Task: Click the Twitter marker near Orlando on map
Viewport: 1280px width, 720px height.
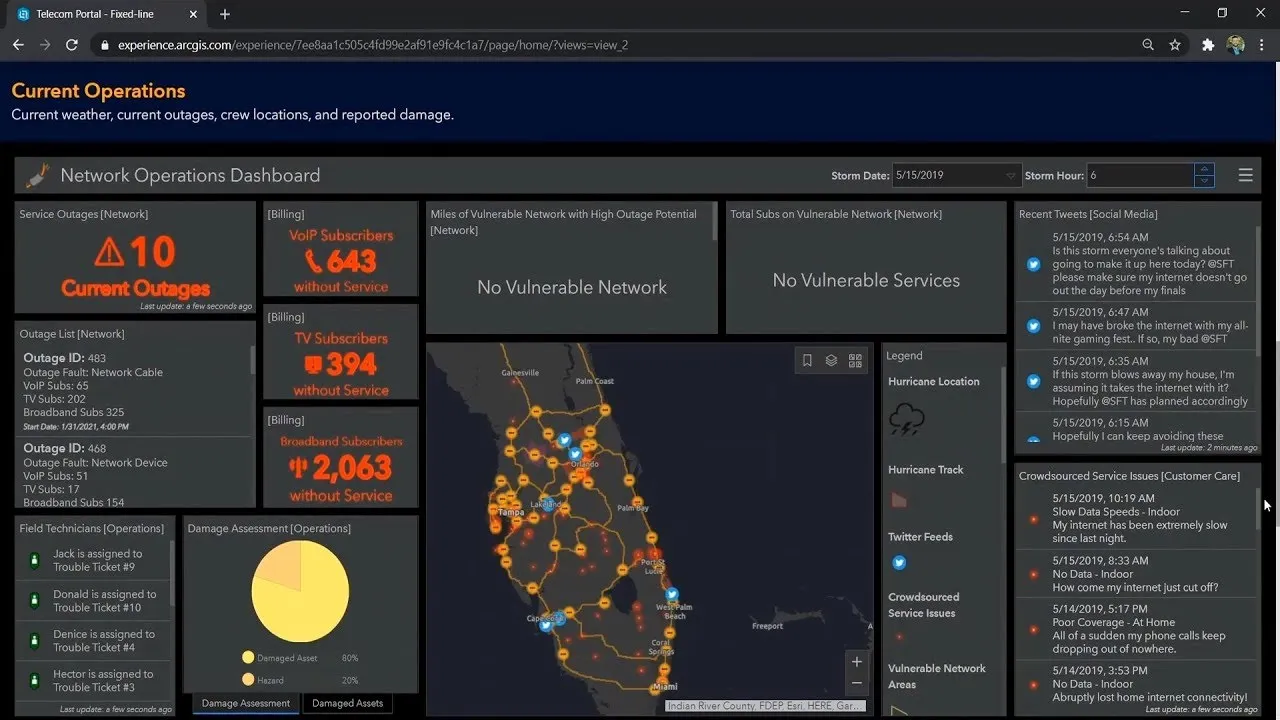Action: [575, 454]
